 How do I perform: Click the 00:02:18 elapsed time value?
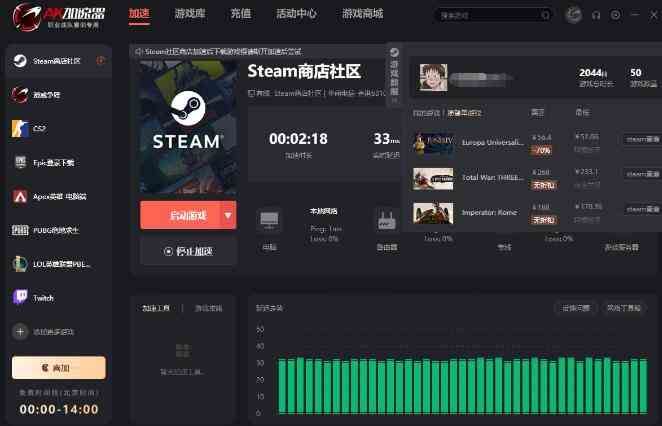point(298,139)
